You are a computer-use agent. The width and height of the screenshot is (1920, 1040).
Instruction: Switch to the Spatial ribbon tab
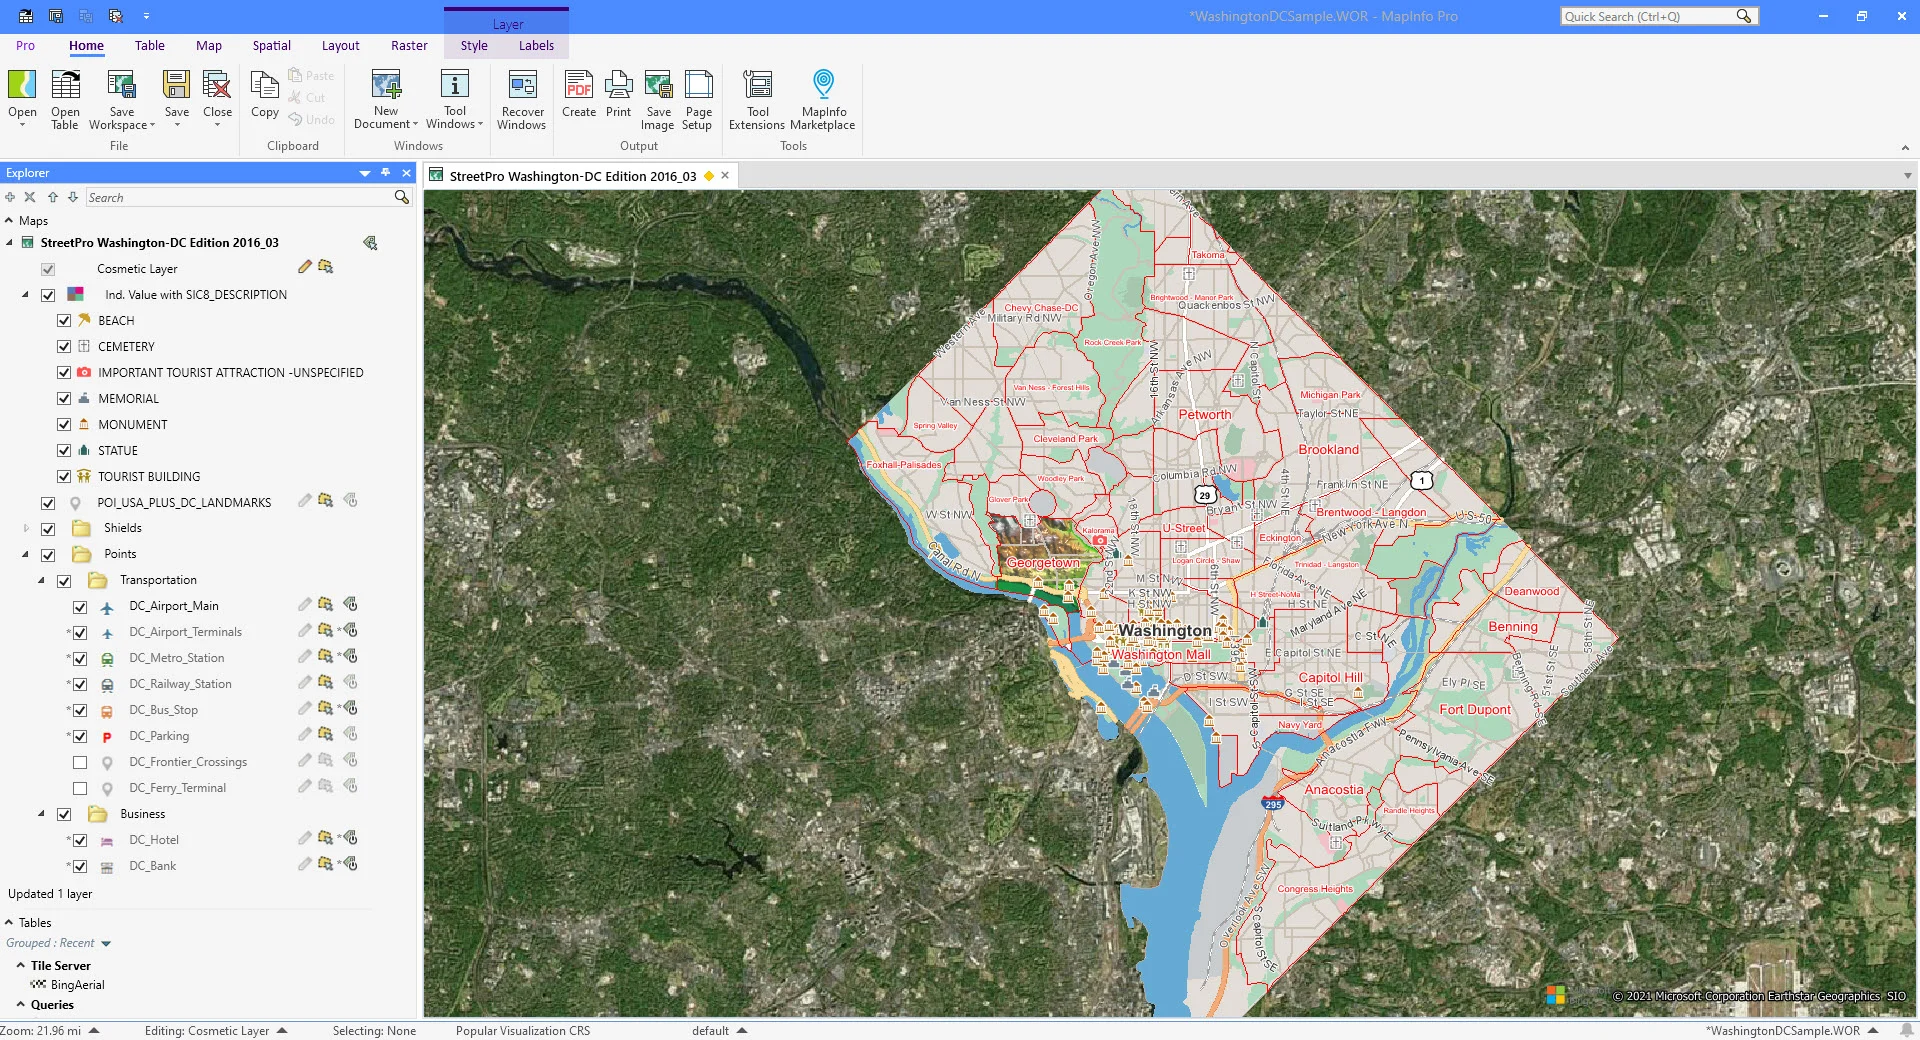pyautogui.click(x=271, y=46)
